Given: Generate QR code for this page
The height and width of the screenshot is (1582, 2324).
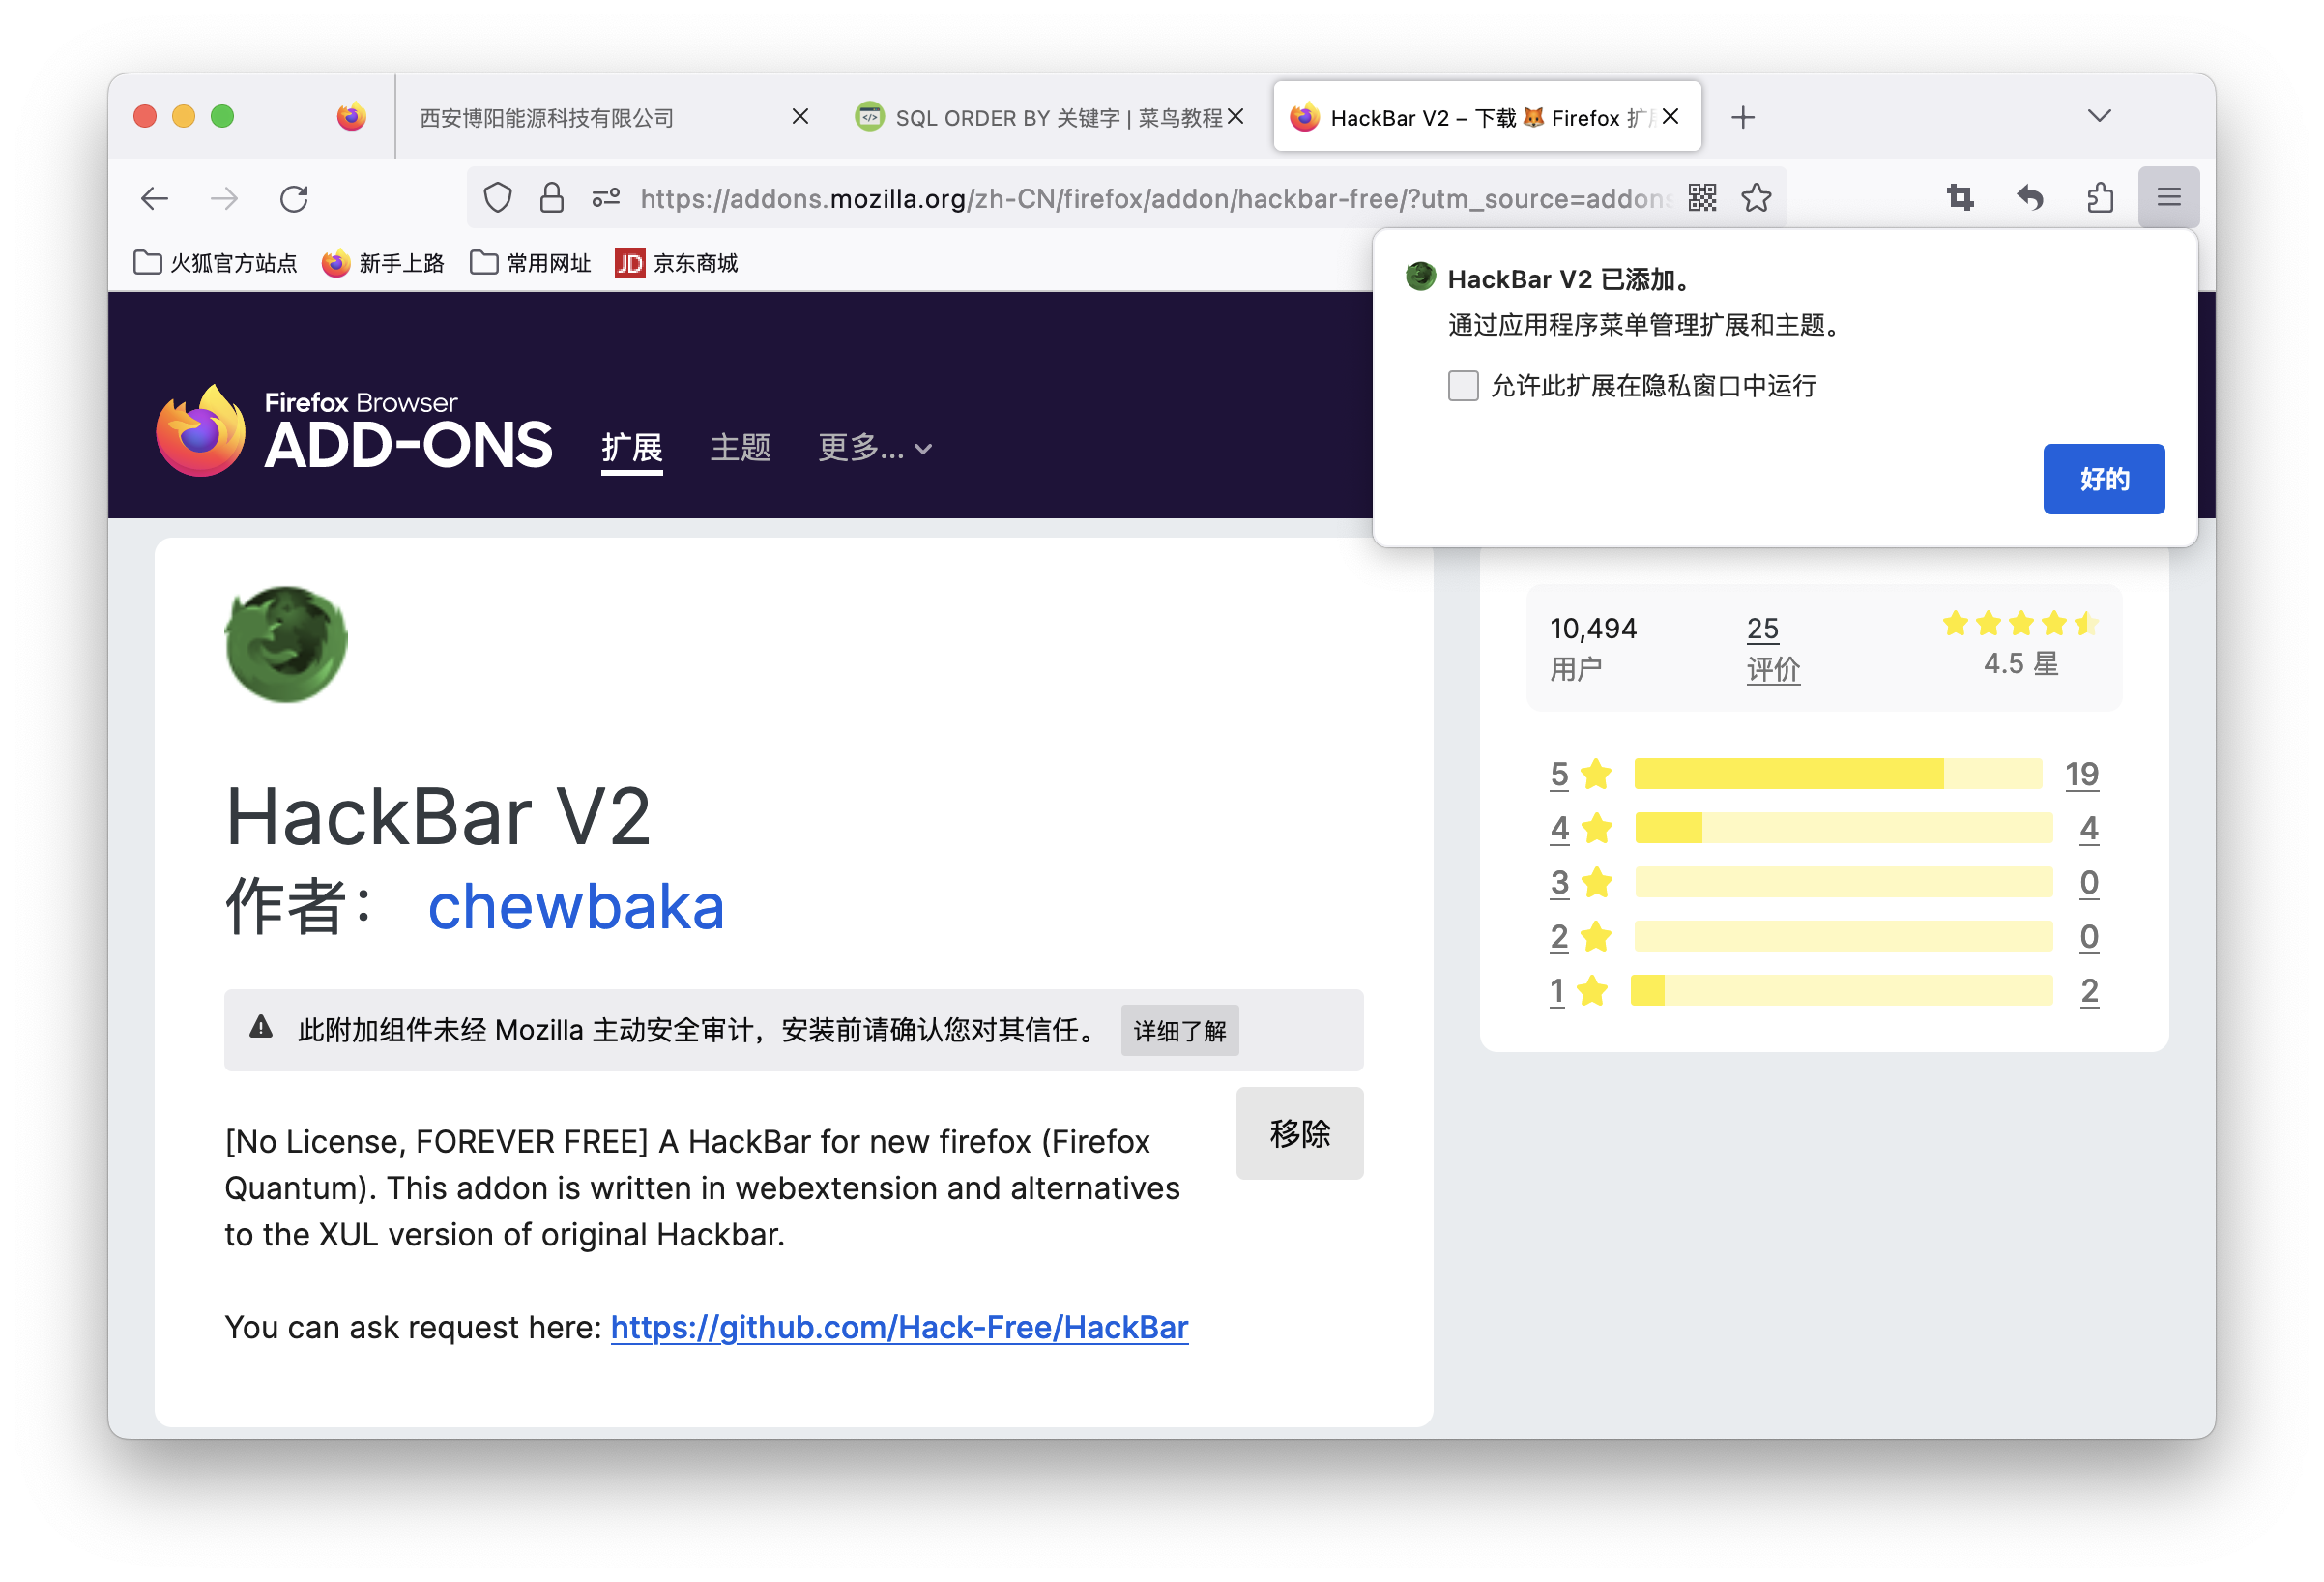Looking at the screenshot, I should (x=1701, y=198).
